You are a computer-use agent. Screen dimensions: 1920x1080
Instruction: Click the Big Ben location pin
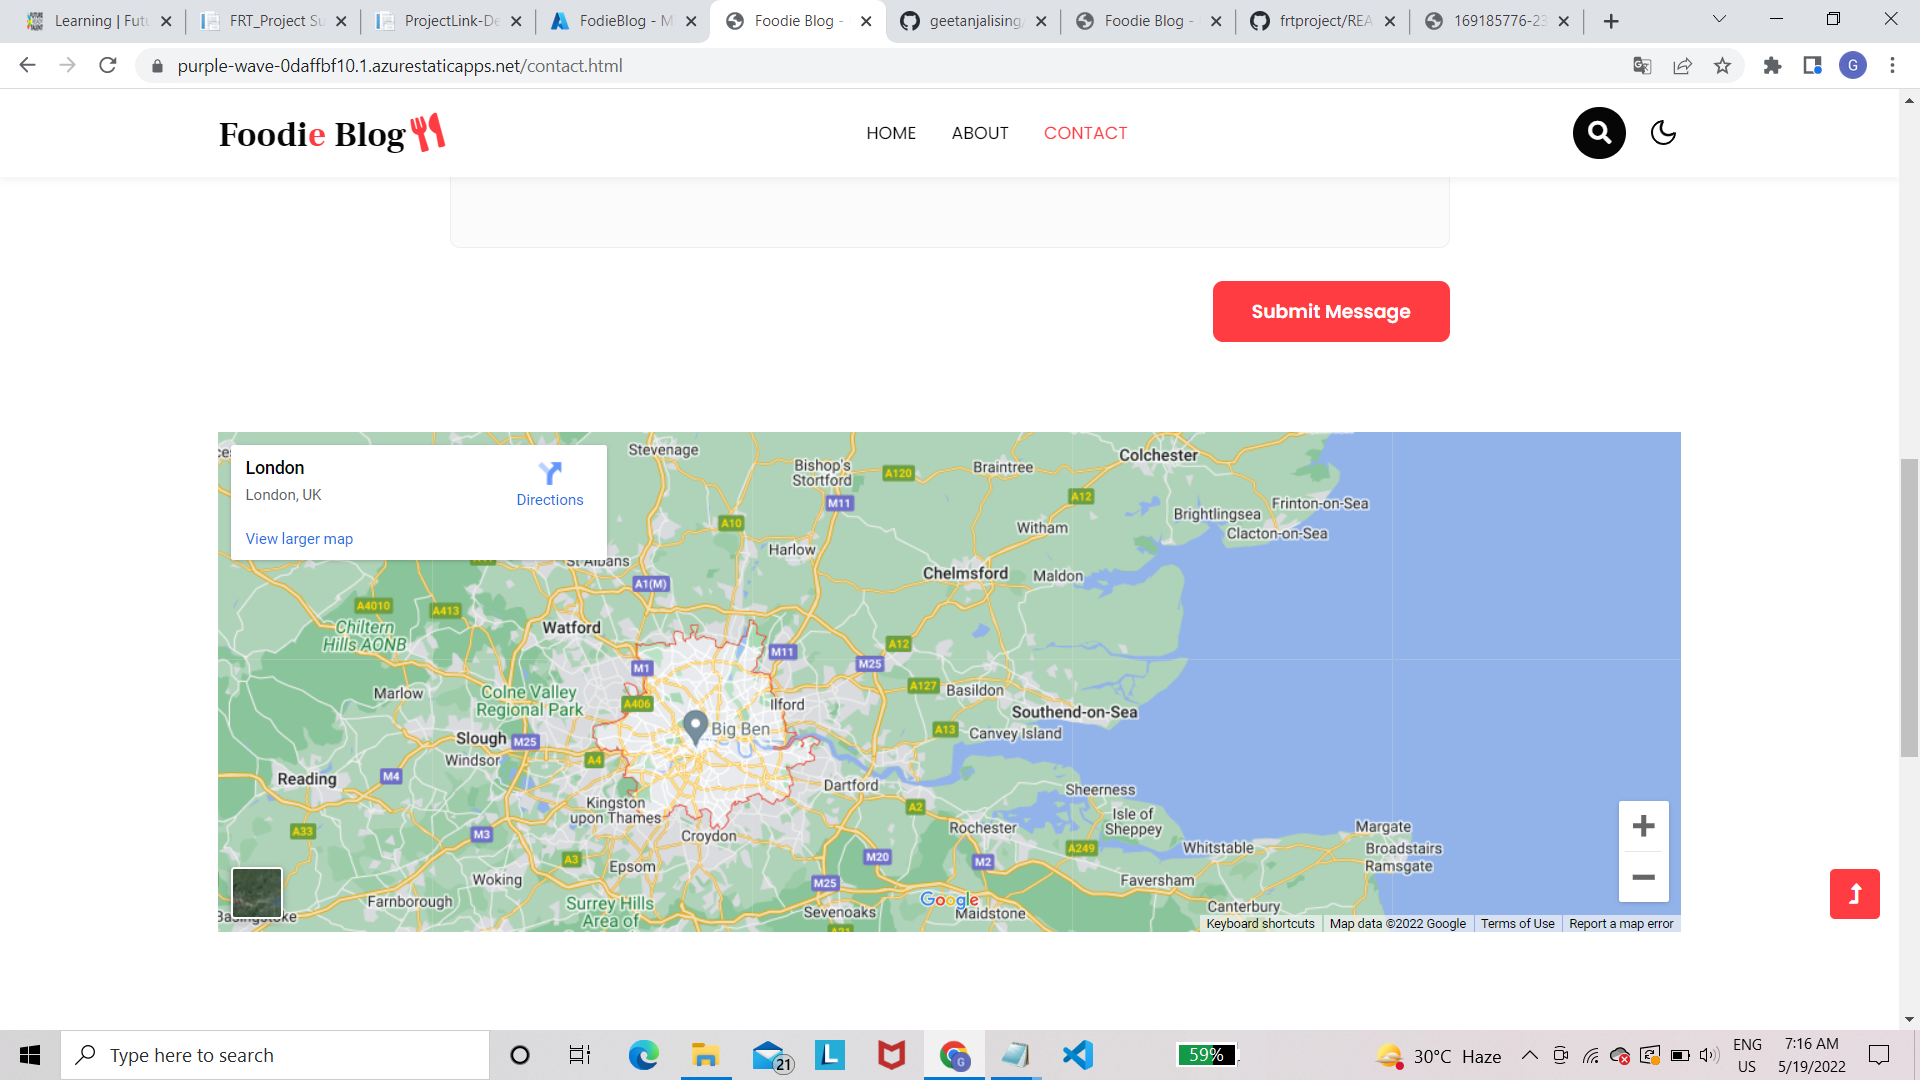tap(695, 726)
